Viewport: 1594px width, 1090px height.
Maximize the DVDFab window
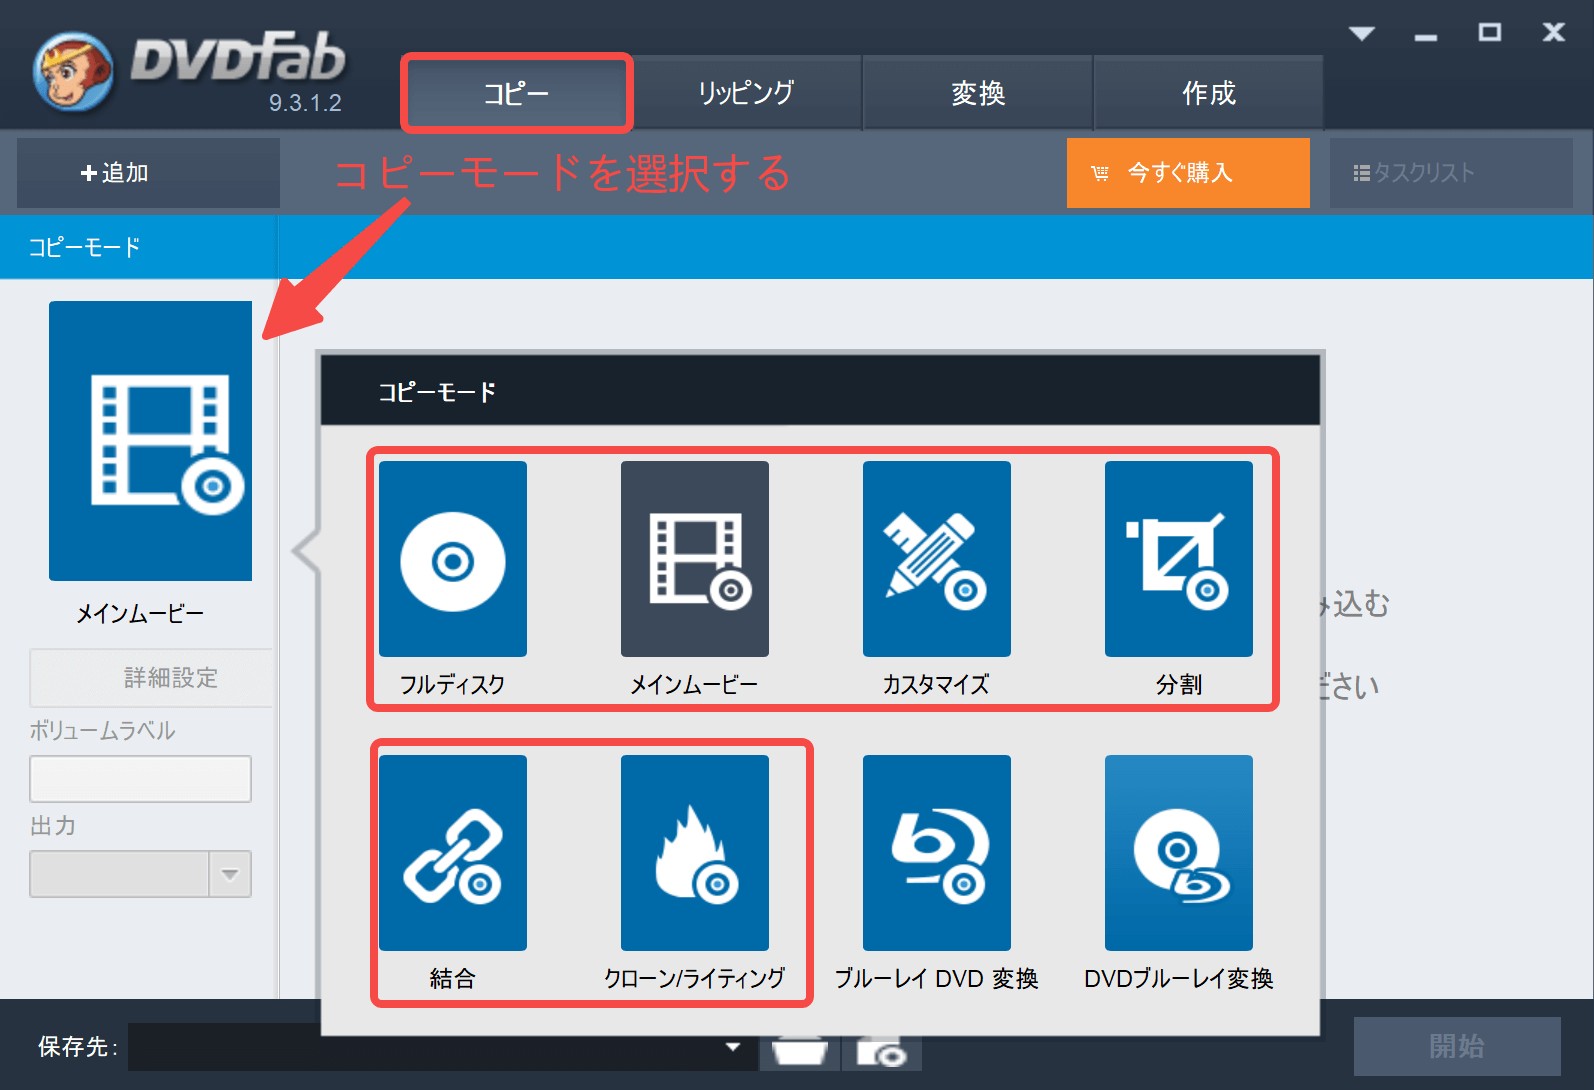1490,32
